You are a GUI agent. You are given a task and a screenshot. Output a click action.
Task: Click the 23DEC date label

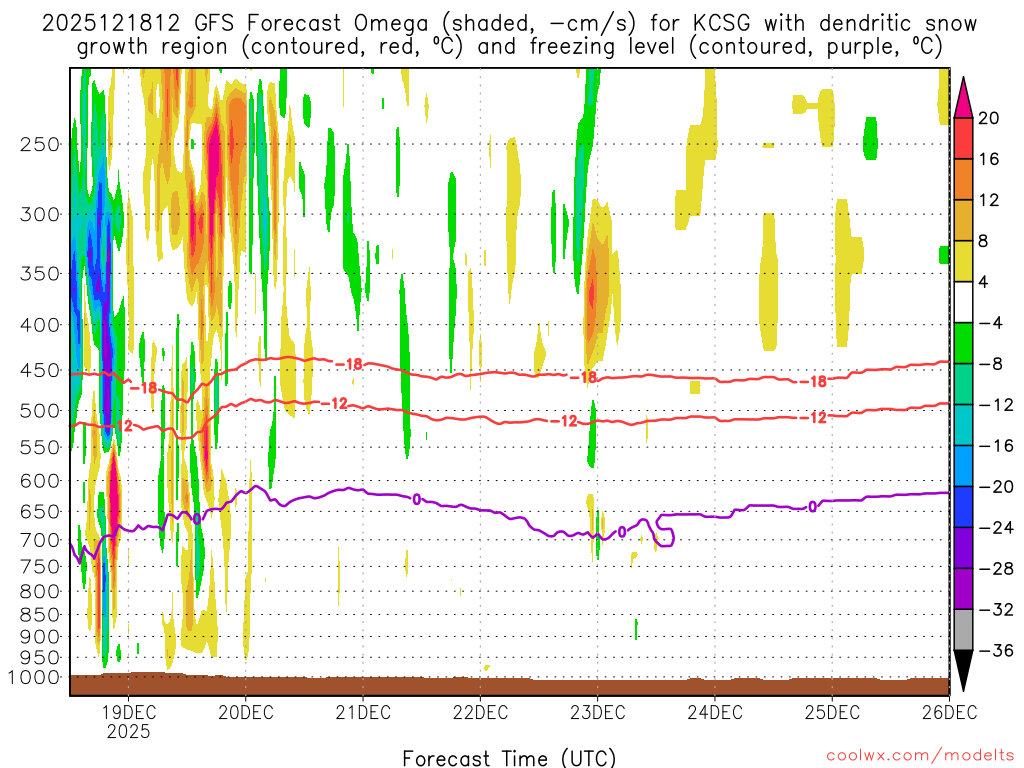tap(598, 712)
